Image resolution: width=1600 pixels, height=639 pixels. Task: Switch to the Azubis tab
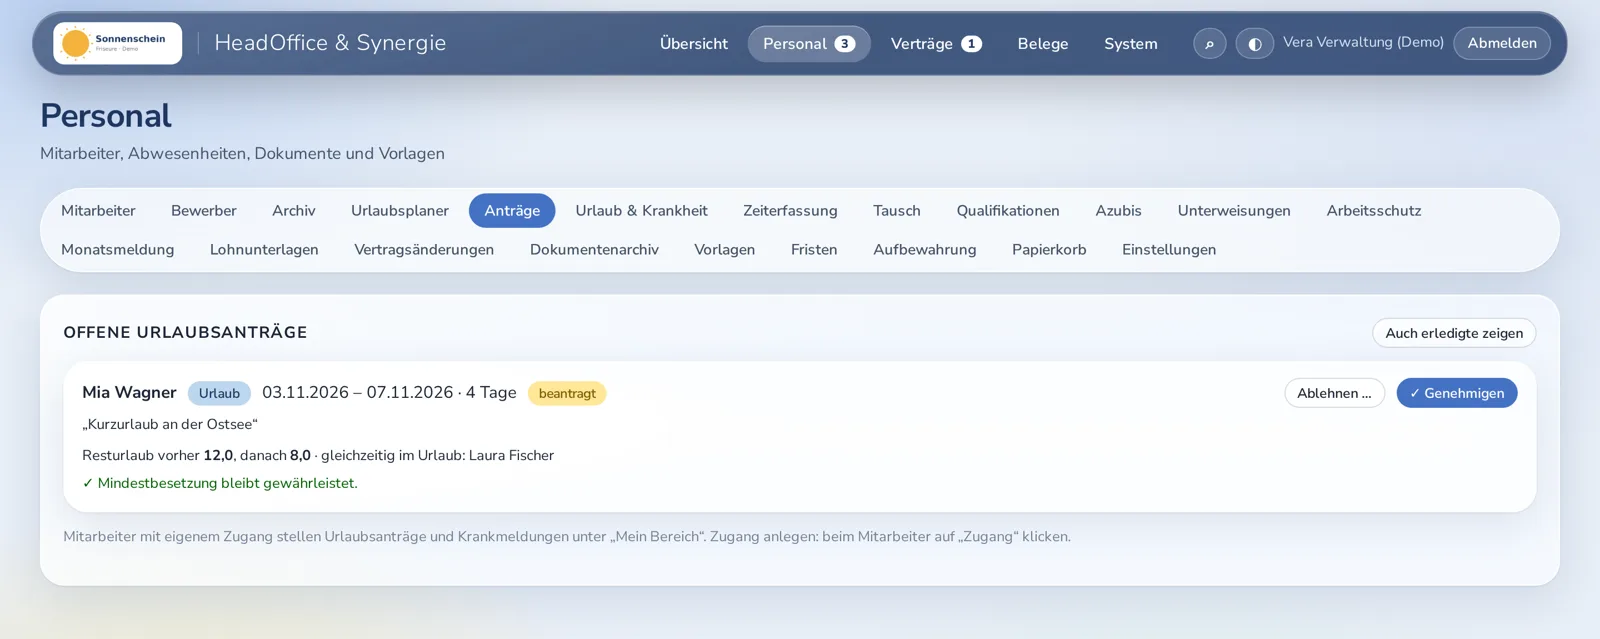coord(1118,211)
